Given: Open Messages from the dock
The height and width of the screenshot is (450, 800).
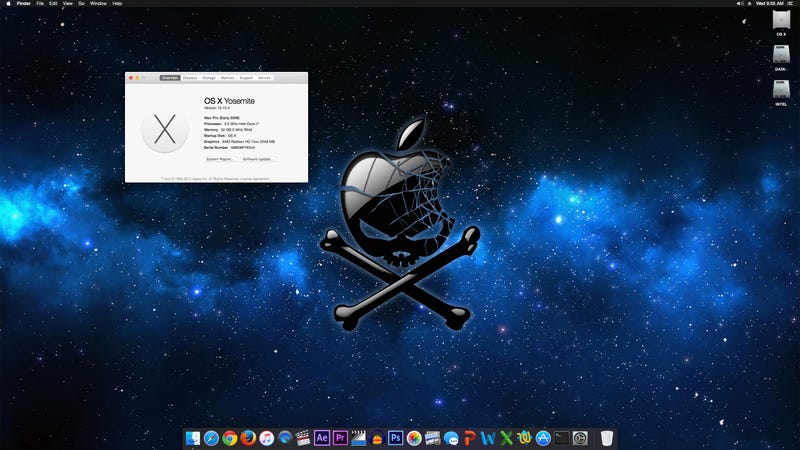Looking at the screenshot, I should [451, 438].
